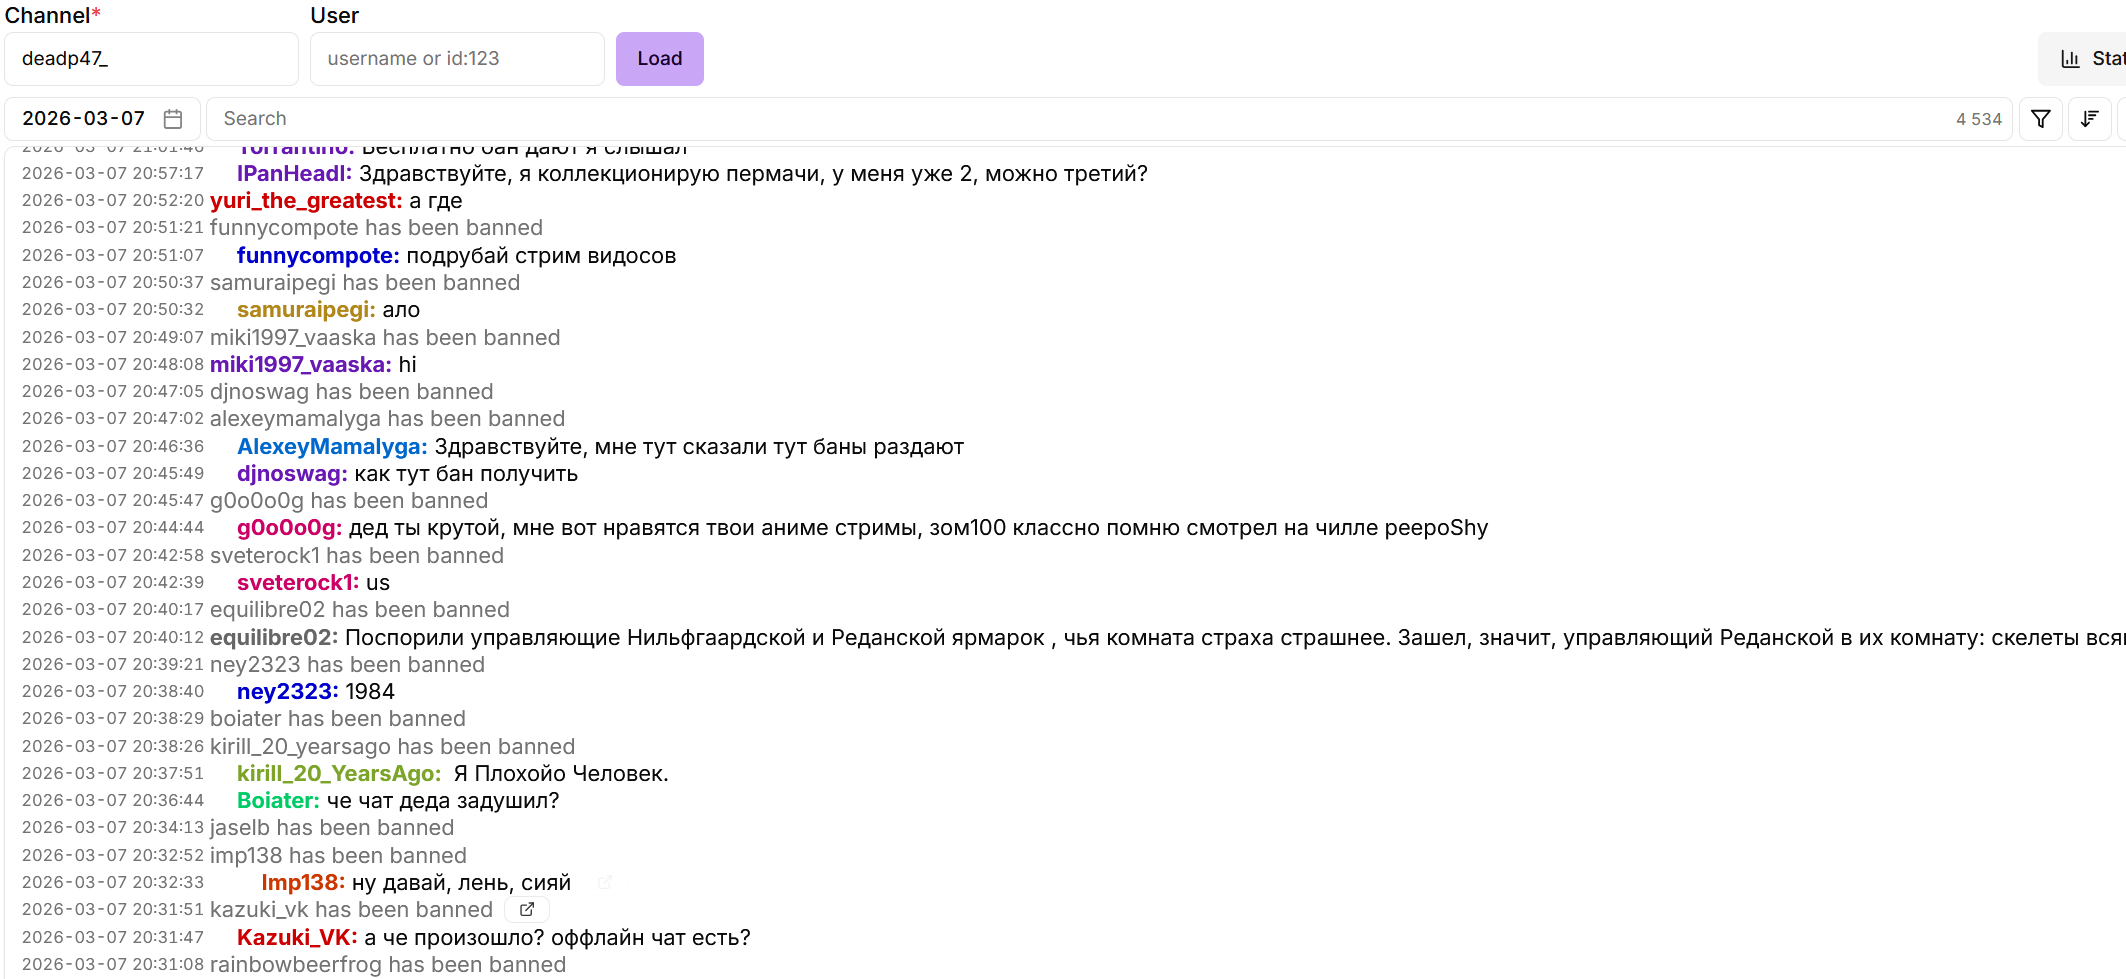
Task: Click the username or id input field
Action: (457, 59)
